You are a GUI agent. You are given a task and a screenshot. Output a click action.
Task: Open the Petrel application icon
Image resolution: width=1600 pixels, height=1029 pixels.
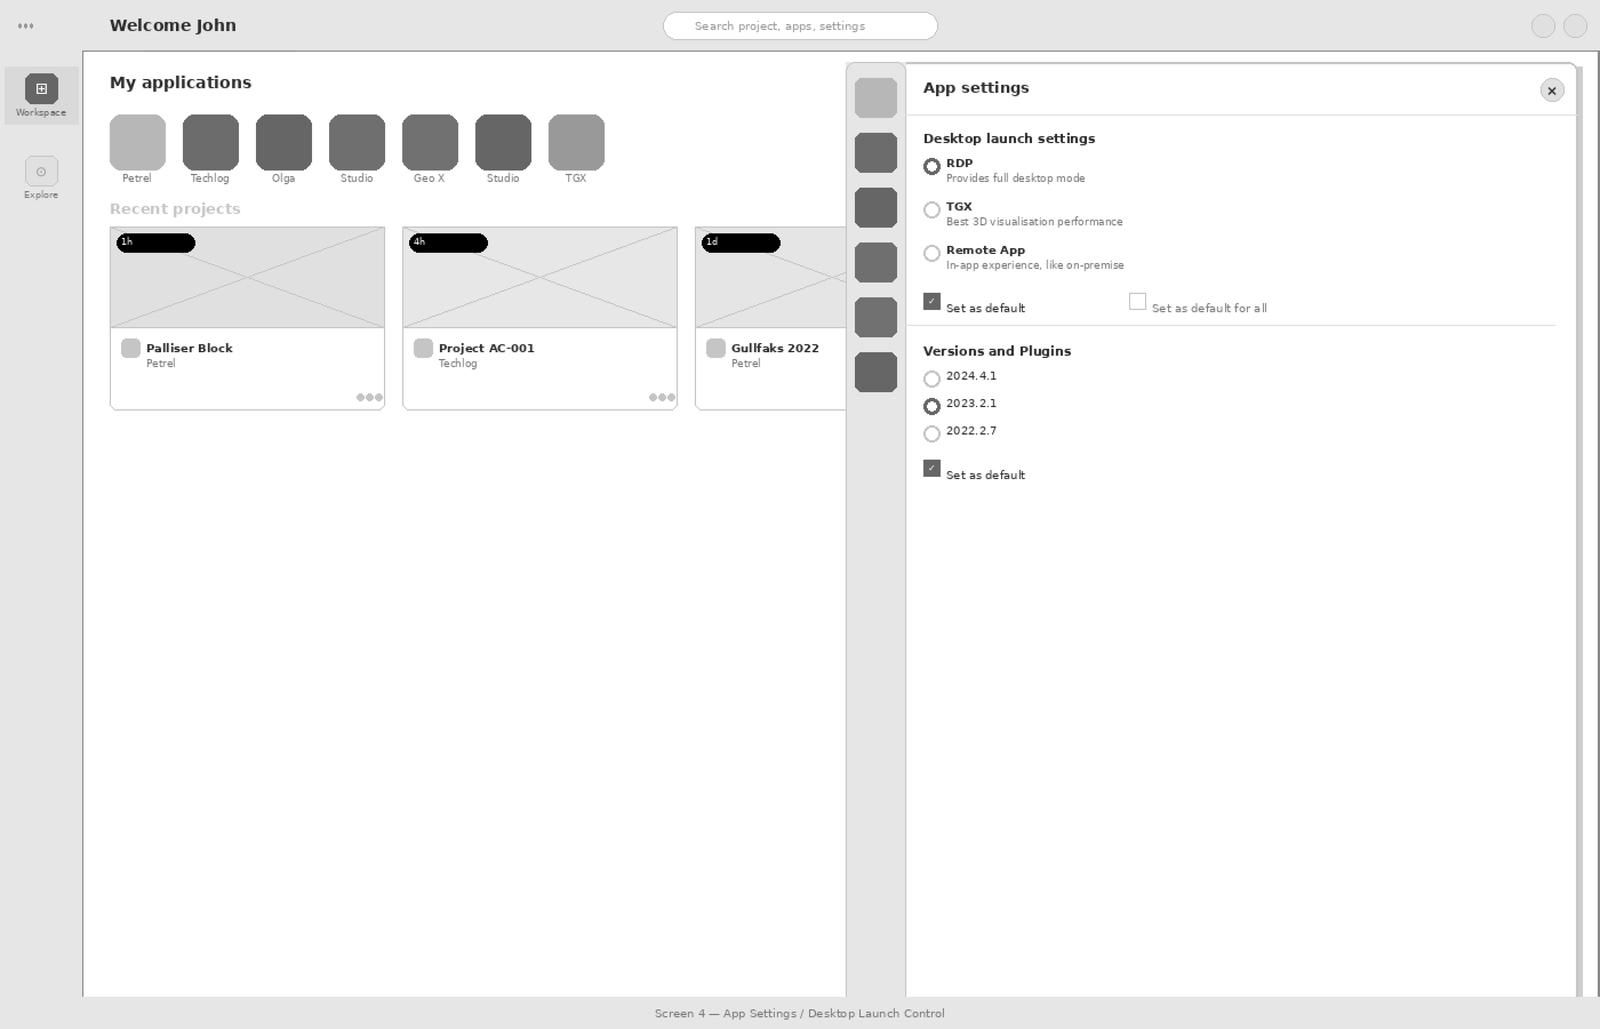(x=137, y=142)
